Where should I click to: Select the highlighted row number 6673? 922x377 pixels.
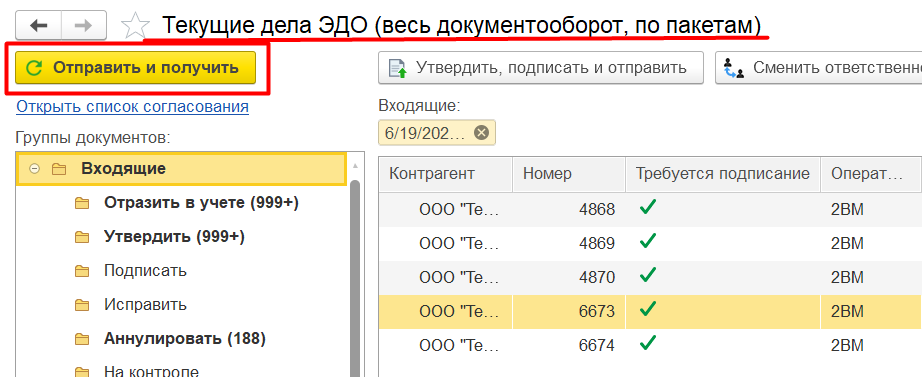(x=650, y=311)
